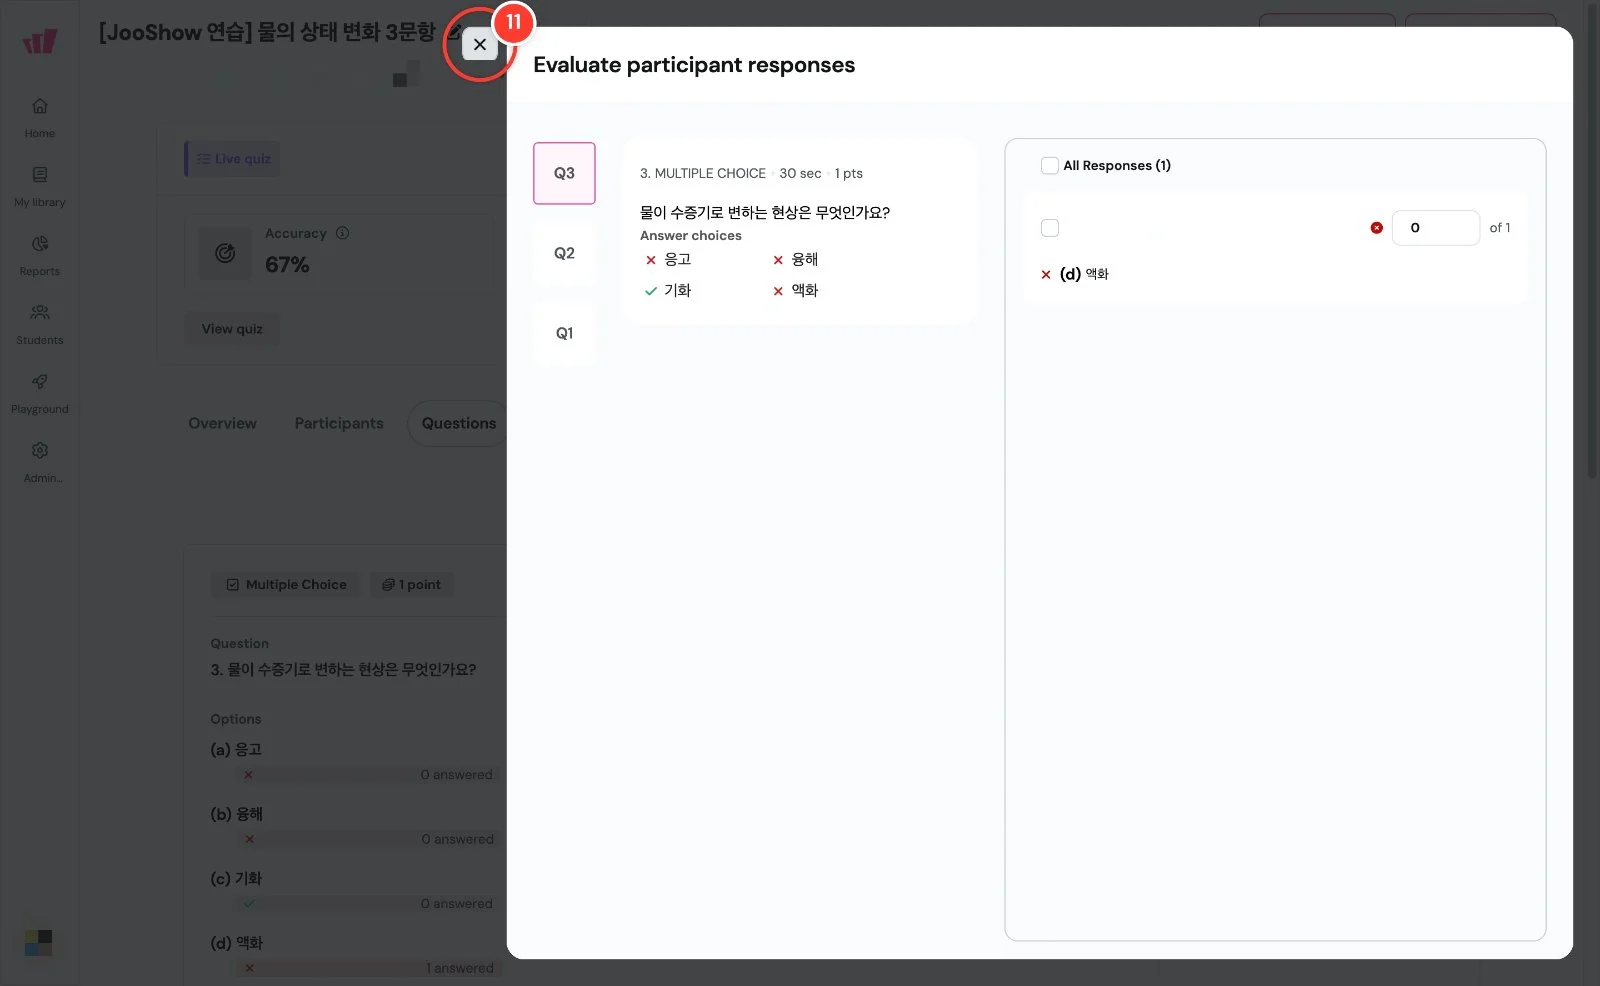Image resolution: width=1600 pixels, height=986 pixels.
Task: Open Reports in the sidebar
Action: [x=40, y=256]
